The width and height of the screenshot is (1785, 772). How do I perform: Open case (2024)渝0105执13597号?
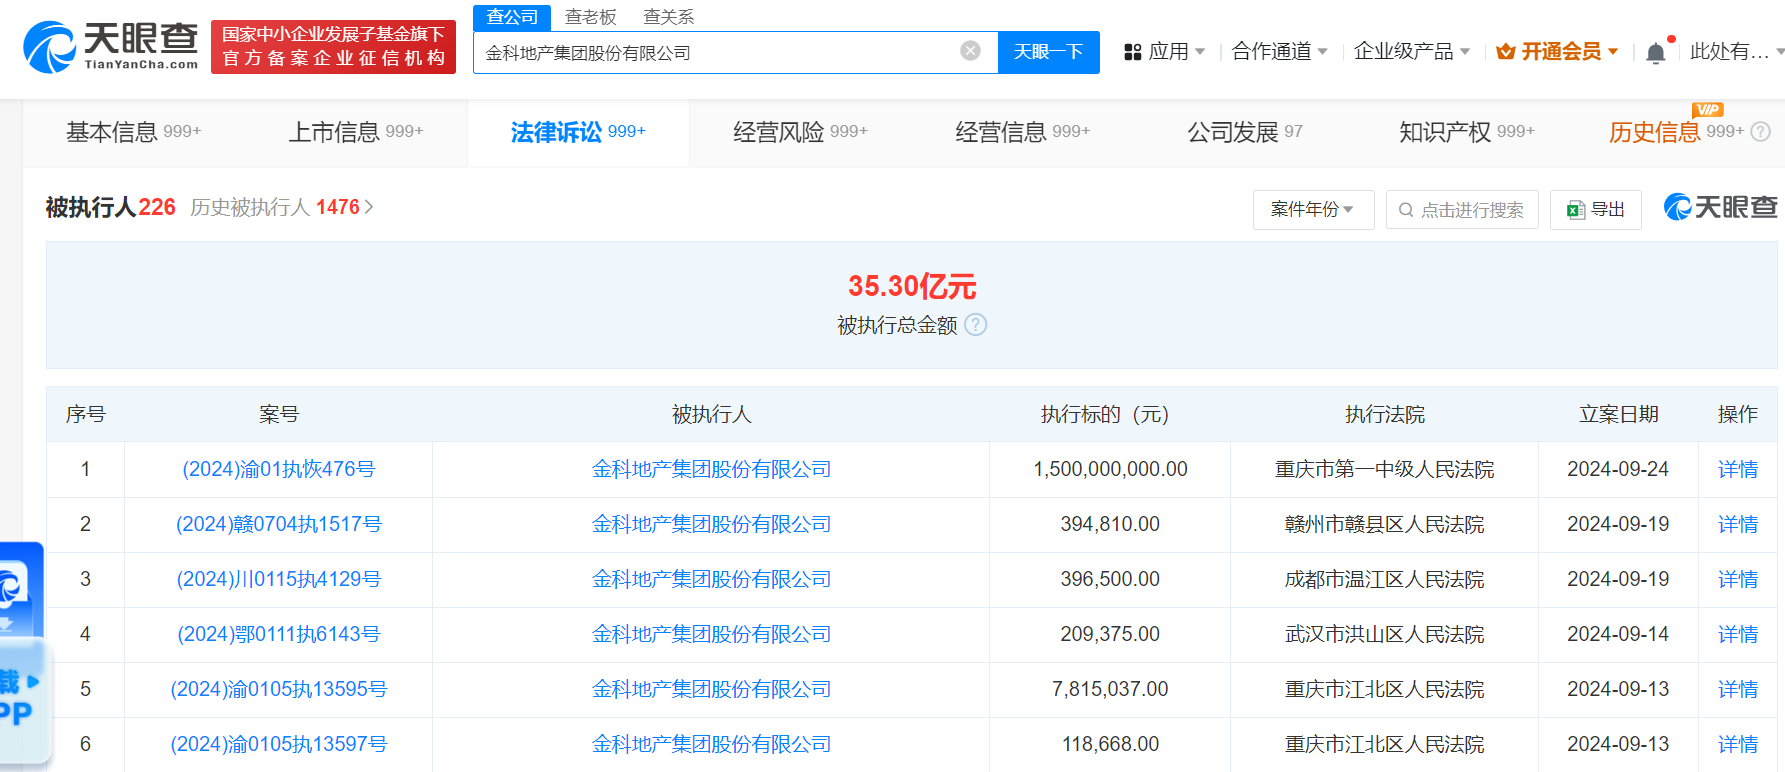[x=279, y=744]
